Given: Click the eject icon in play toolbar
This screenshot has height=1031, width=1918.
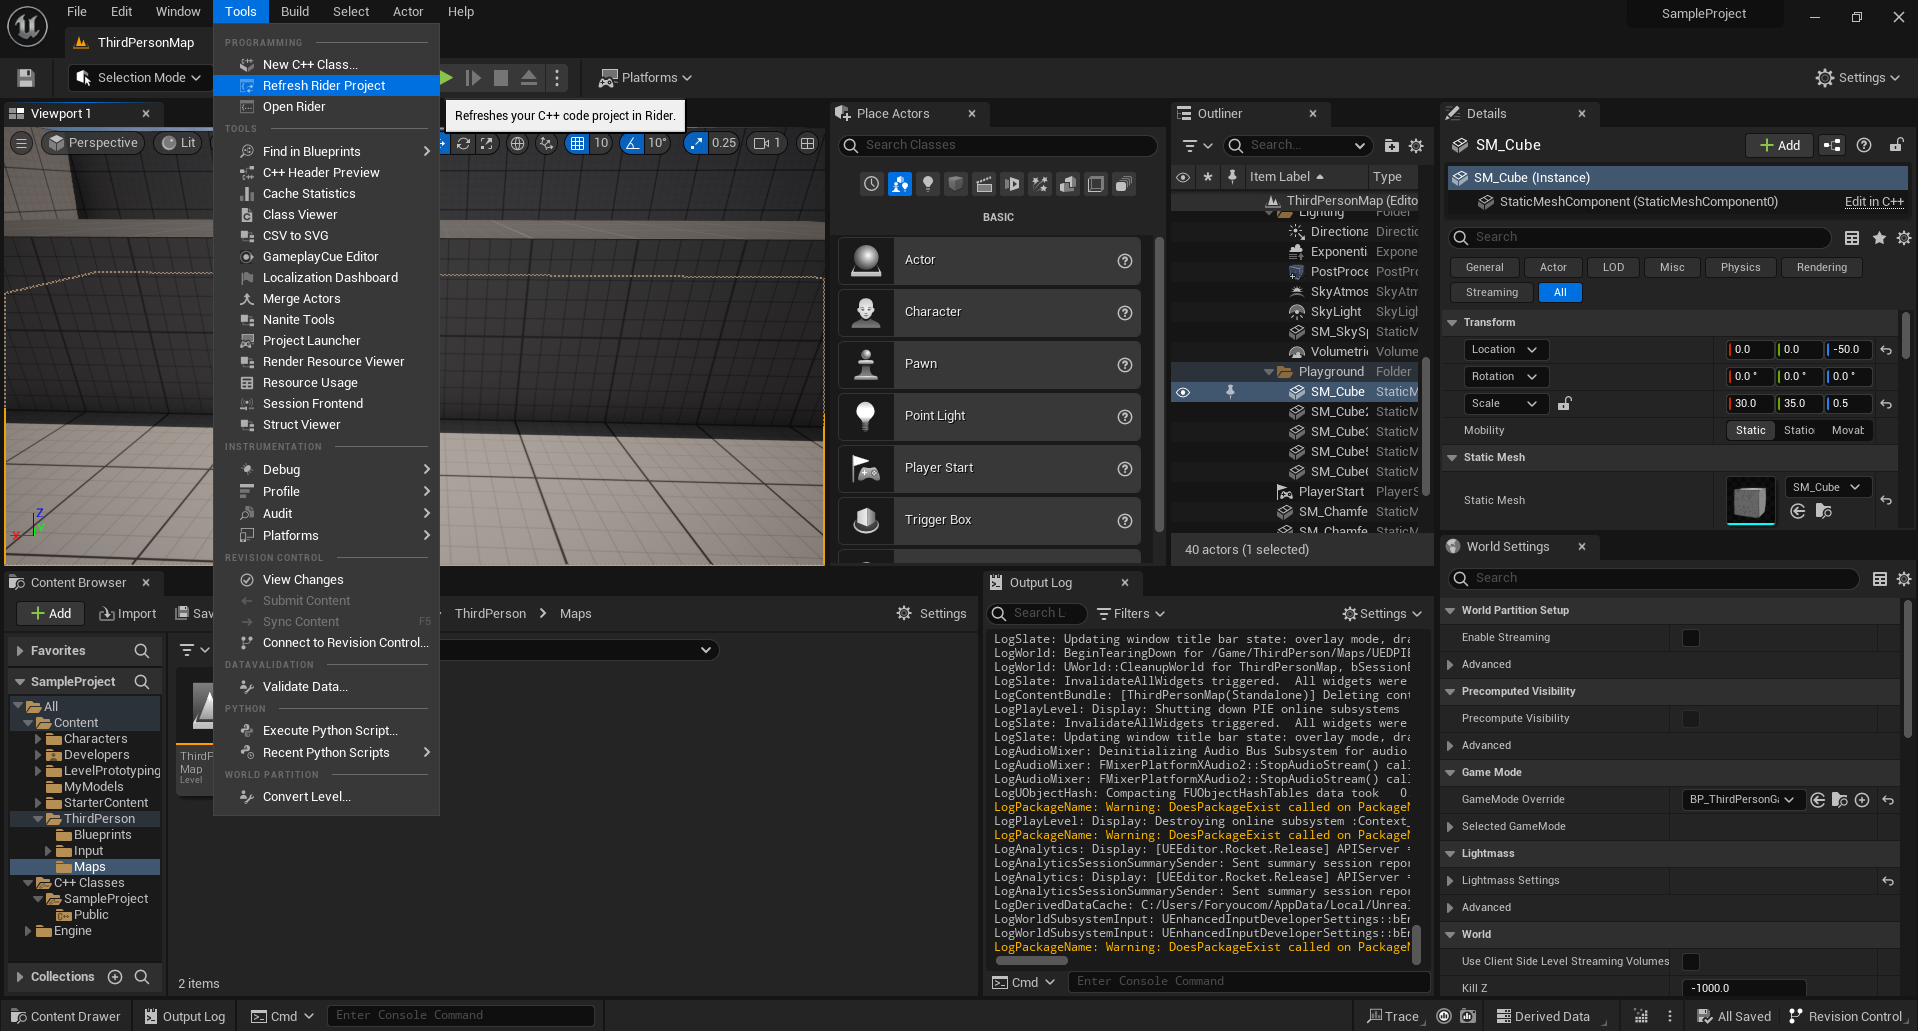Looking at the screenshot, I should (529, 78).
